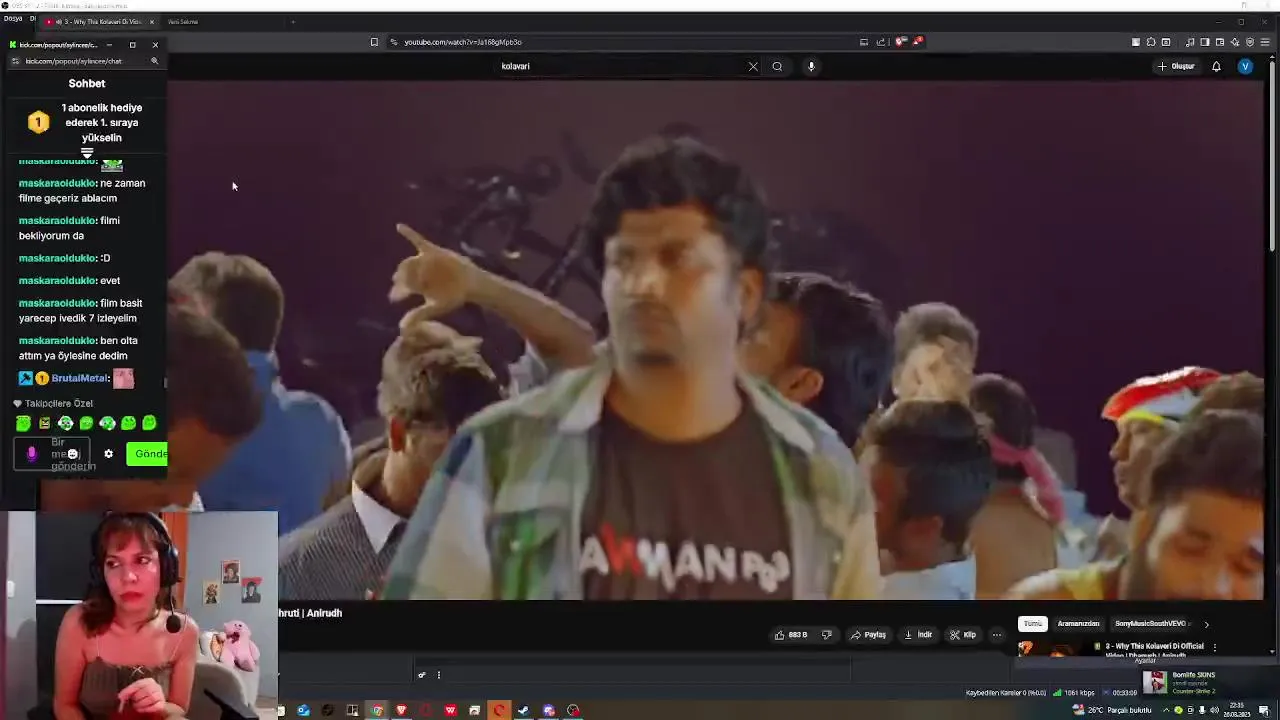Switch to the Why This Kolaveri Di tab

(x=98, y=22)
